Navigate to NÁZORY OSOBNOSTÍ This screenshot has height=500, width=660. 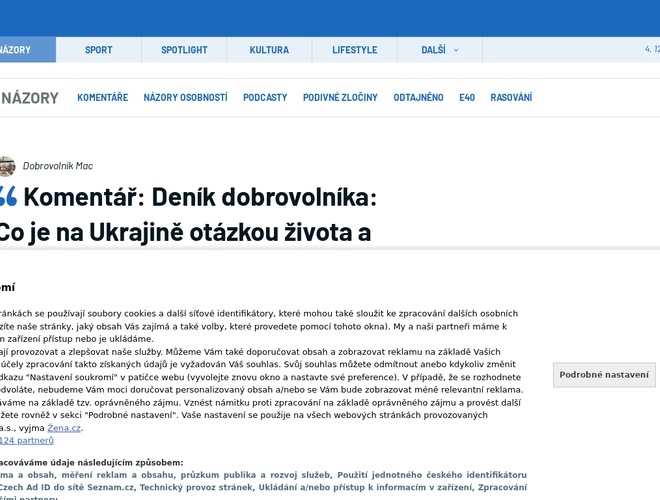click(x=185, y=98)
